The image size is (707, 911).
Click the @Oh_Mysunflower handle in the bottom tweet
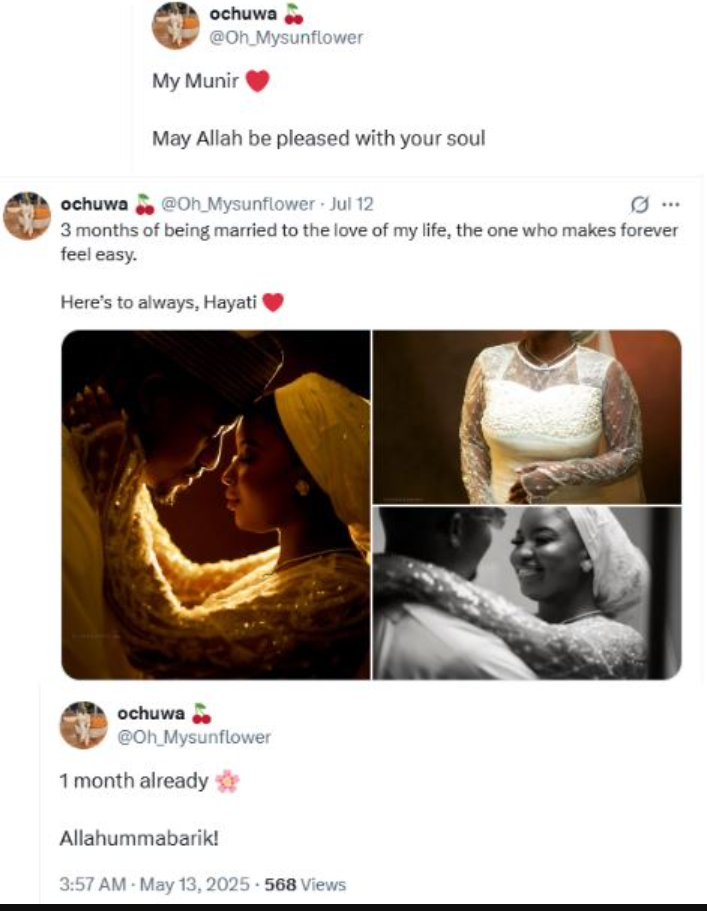pos(194,738)
